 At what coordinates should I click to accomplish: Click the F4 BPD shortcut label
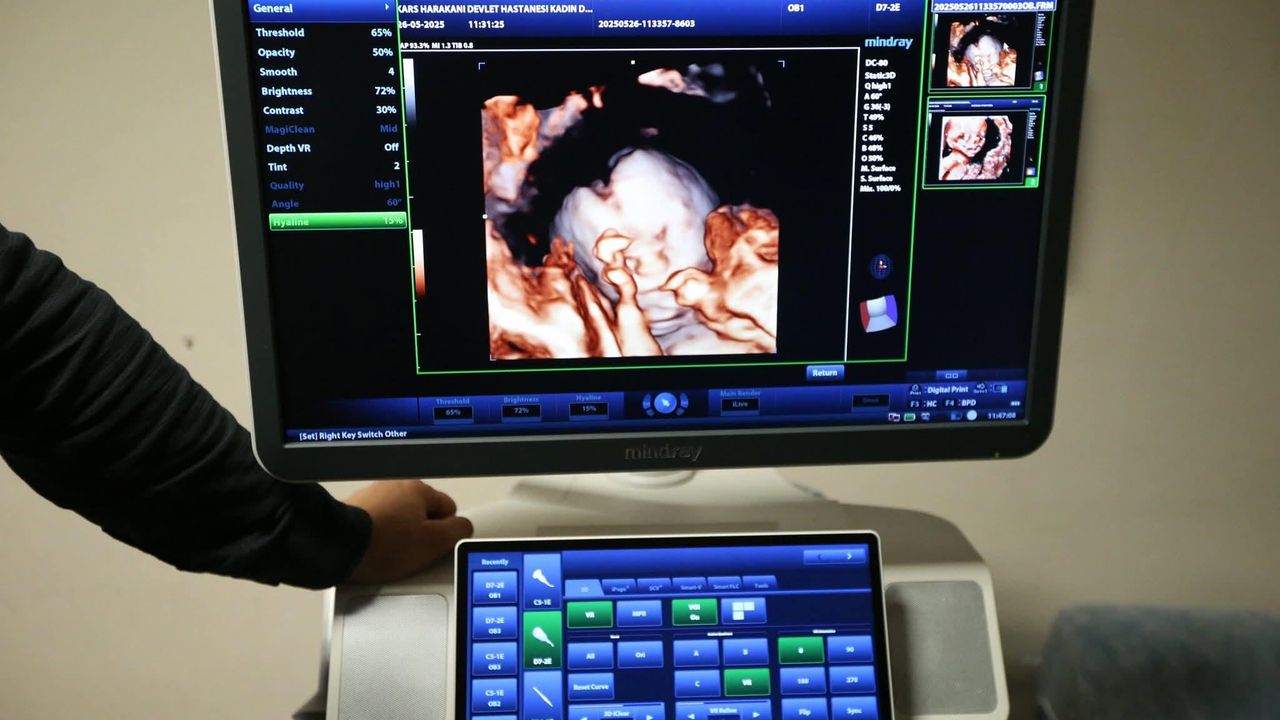point(961,403)
